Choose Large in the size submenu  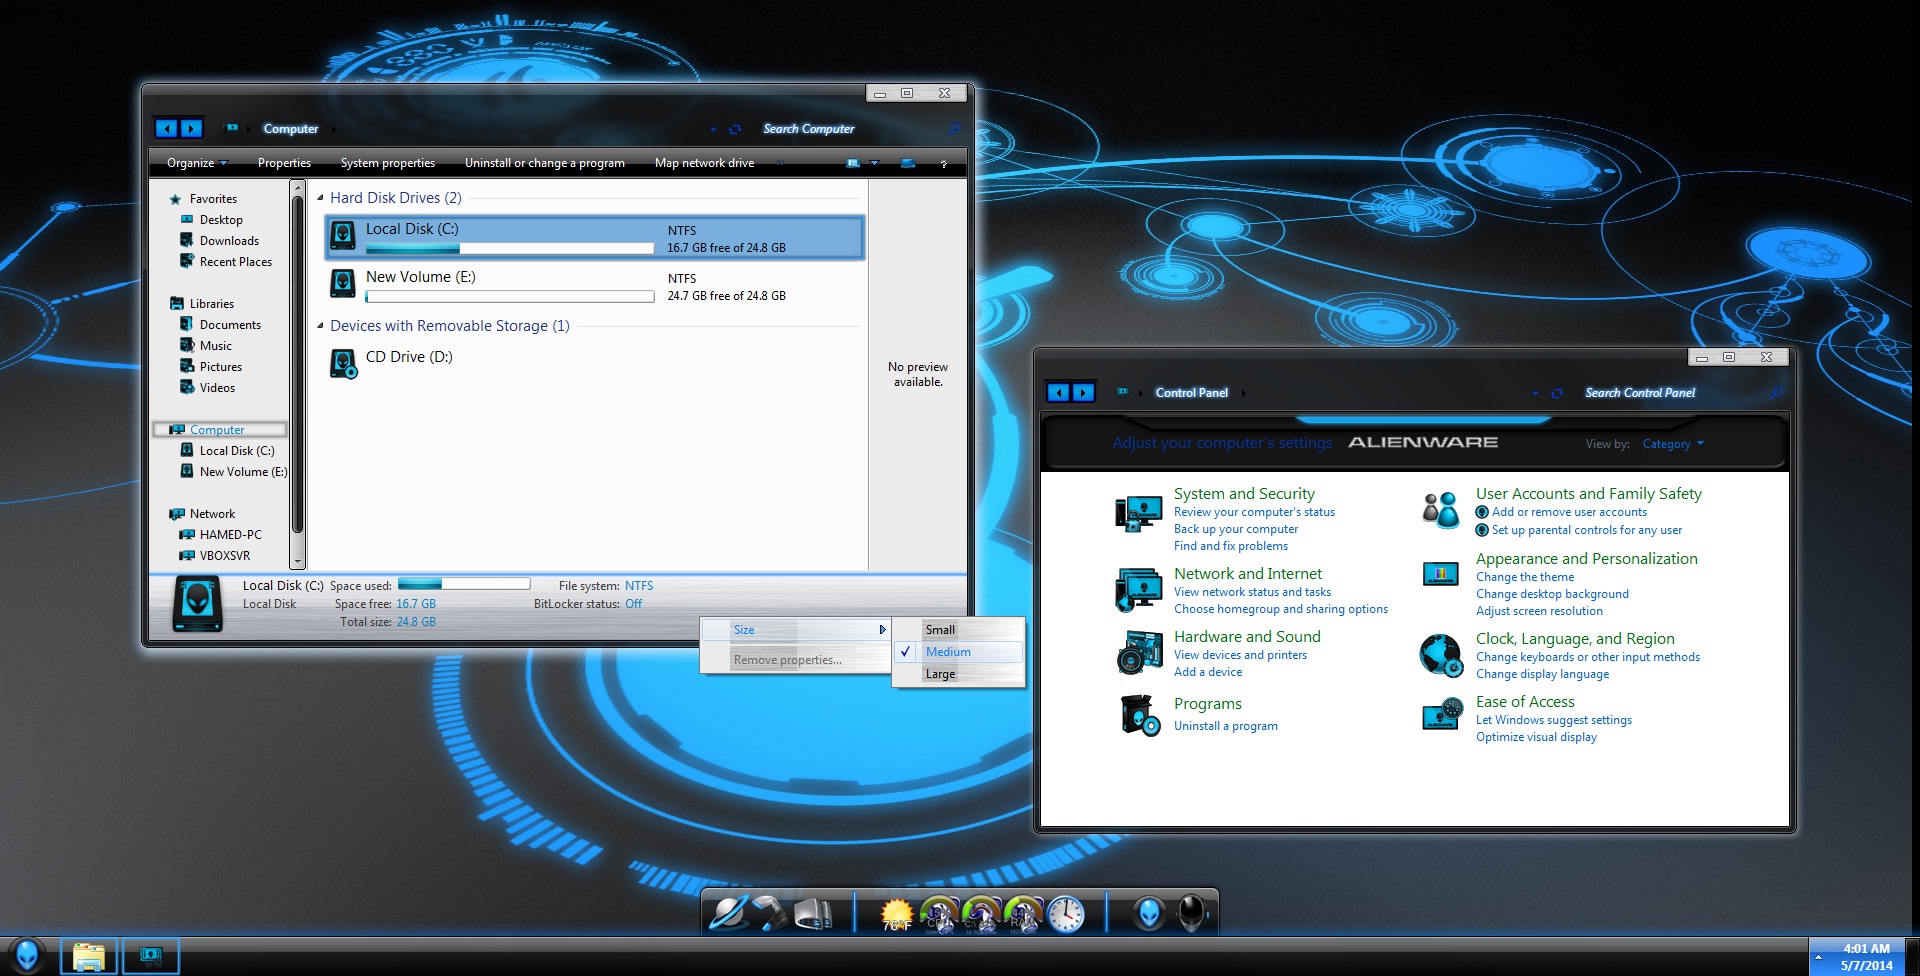pyautogui.click(x=940, y=674)
